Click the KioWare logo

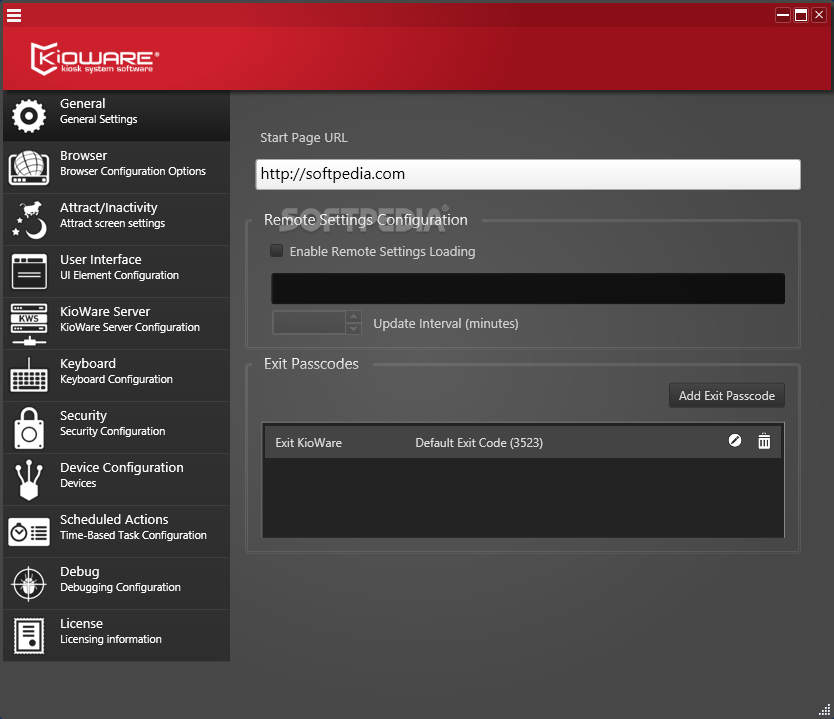pos(95,58)
